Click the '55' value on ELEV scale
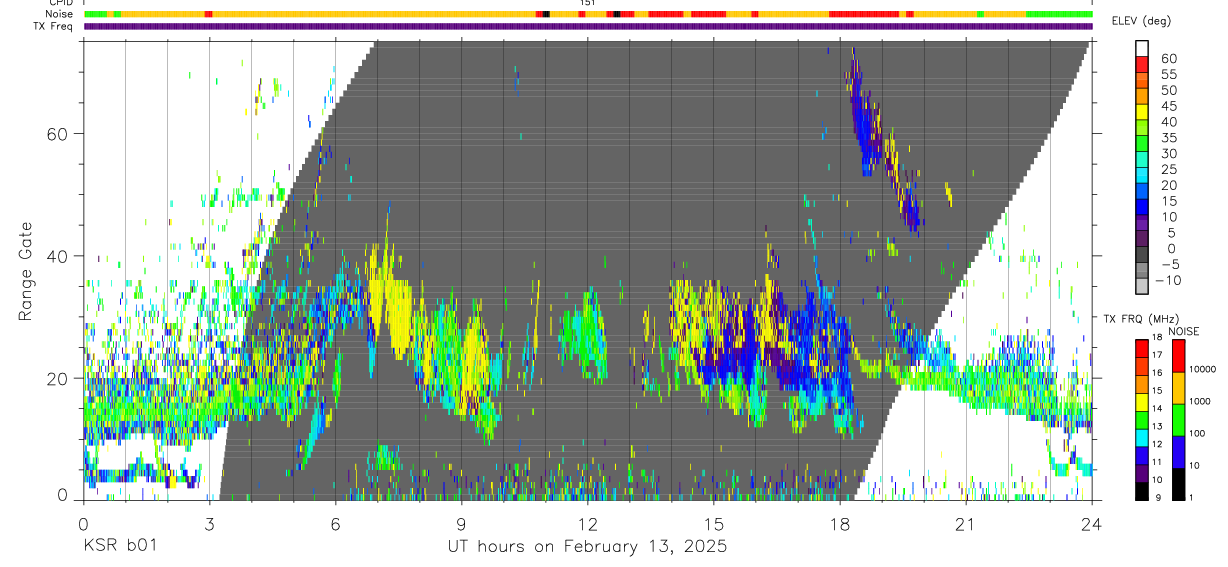1228x567 pixels. [1169, 75]
